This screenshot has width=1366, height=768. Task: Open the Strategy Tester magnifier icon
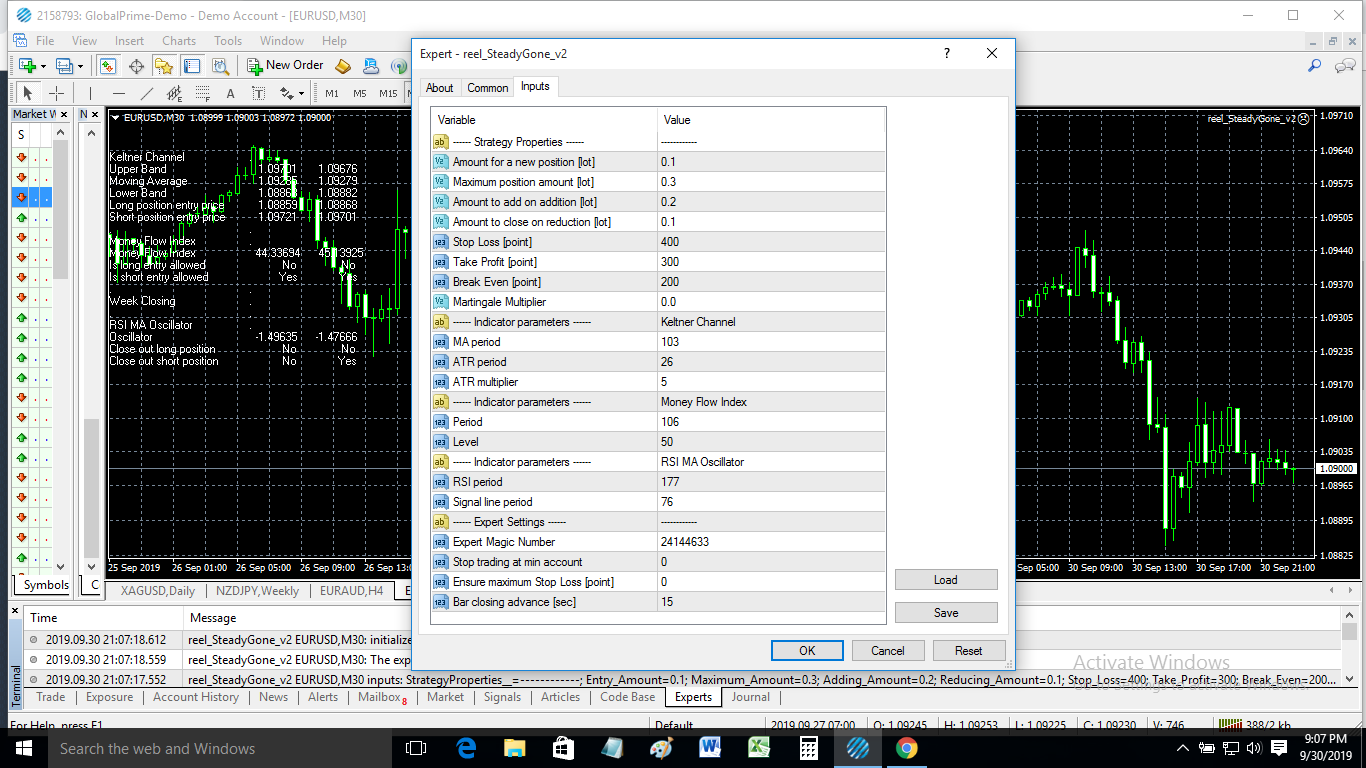(221, 66)
